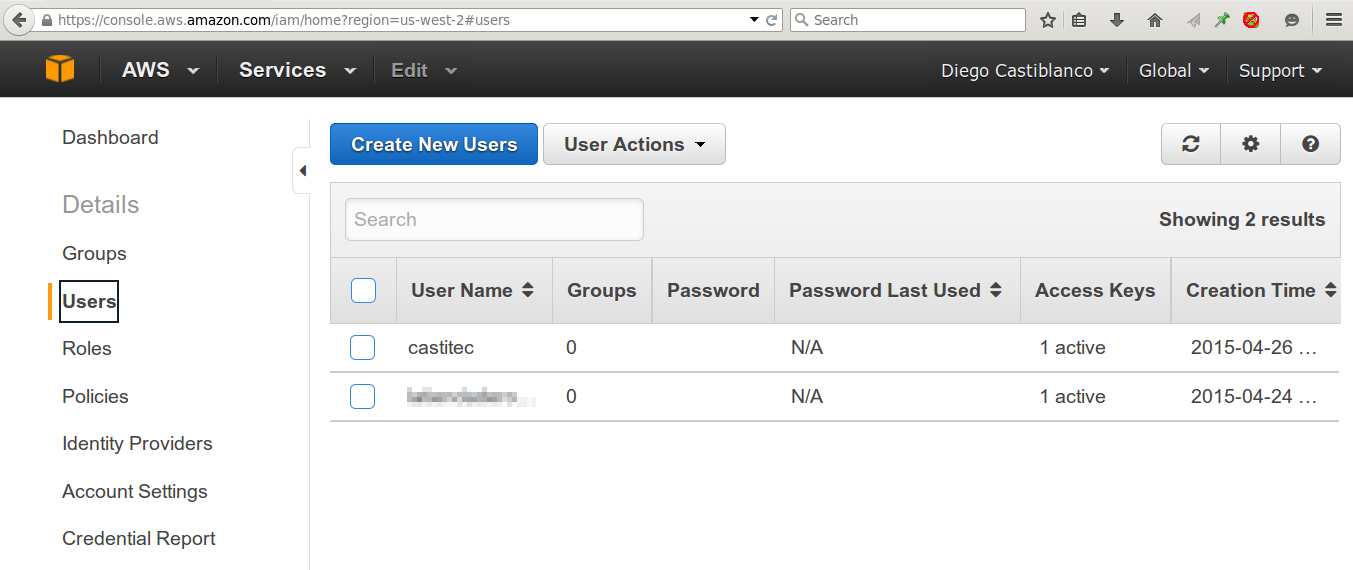This screenshot has width=1353, height=570.
Task: Open the Global region dropdown
Action: [x=1174, y=71]
